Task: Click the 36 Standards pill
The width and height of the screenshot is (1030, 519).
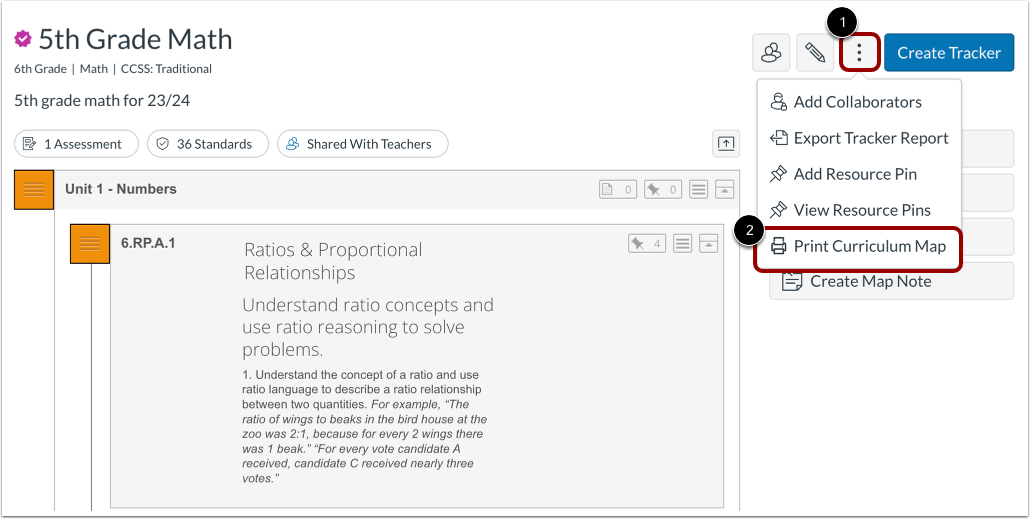Action: pyautogui.click(x=208, y=144)
